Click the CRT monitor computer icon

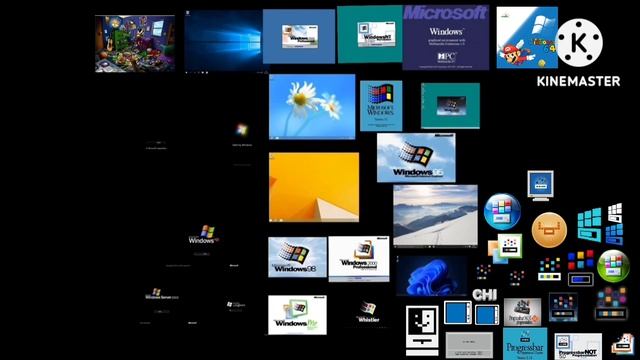click(540, 186)
